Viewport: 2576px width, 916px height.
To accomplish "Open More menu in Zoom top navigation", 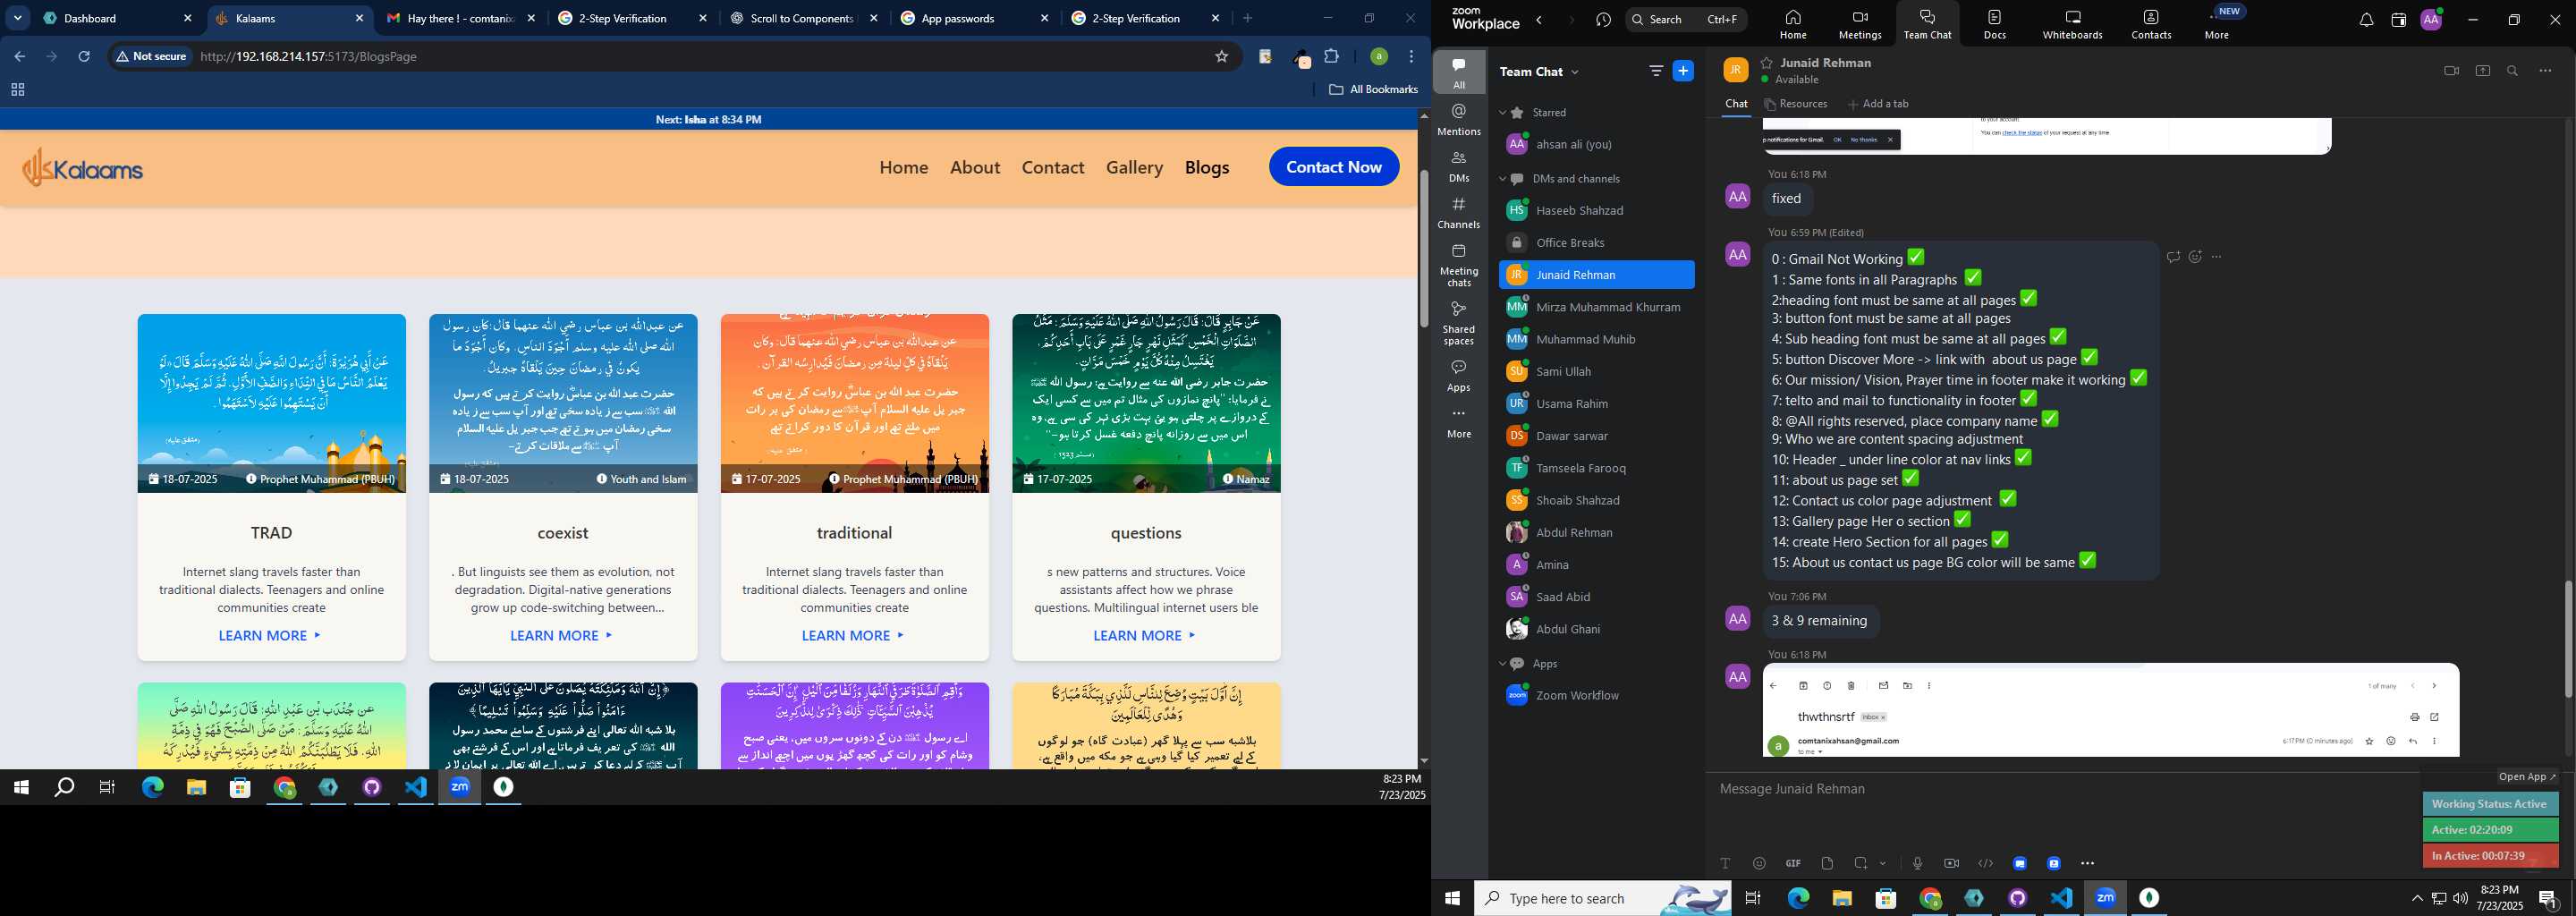I will tap(2217, 23).
